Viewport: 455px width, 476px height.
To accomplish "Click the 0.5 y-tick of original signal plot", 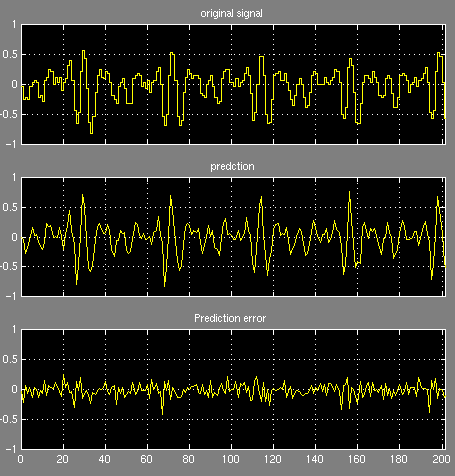I will tap(10, 54).
